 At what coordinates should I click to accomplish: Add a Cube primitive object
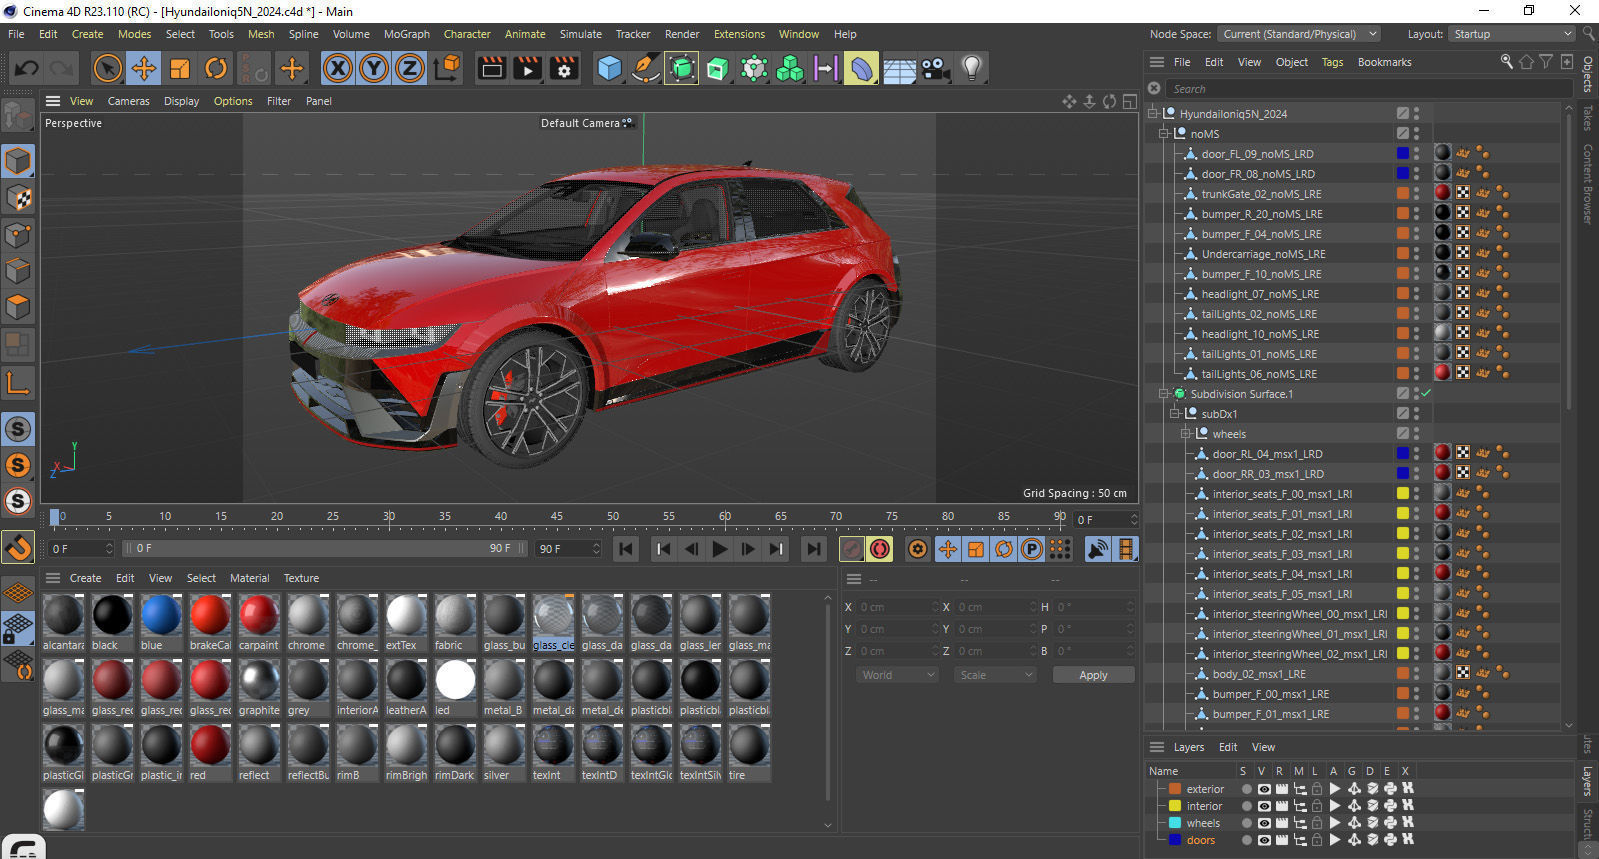[609, 68]
